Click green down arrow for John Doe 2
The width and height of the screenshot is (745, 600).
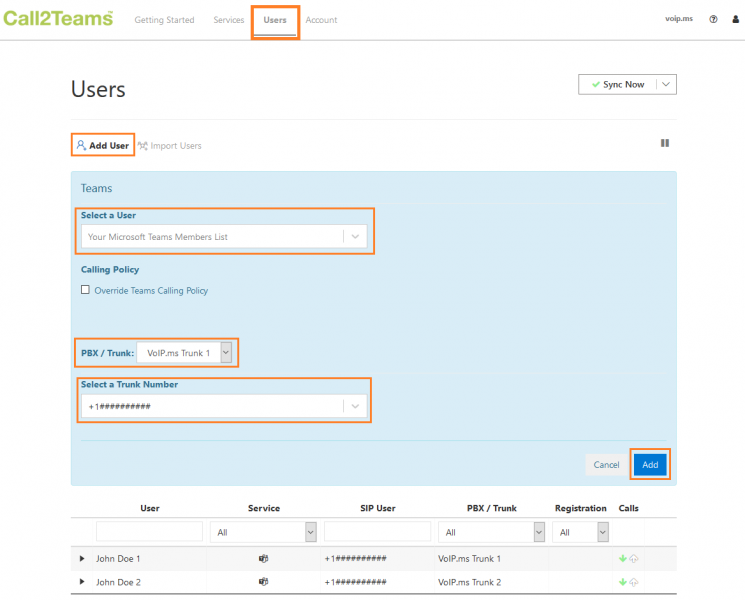(x=623, y=582)
